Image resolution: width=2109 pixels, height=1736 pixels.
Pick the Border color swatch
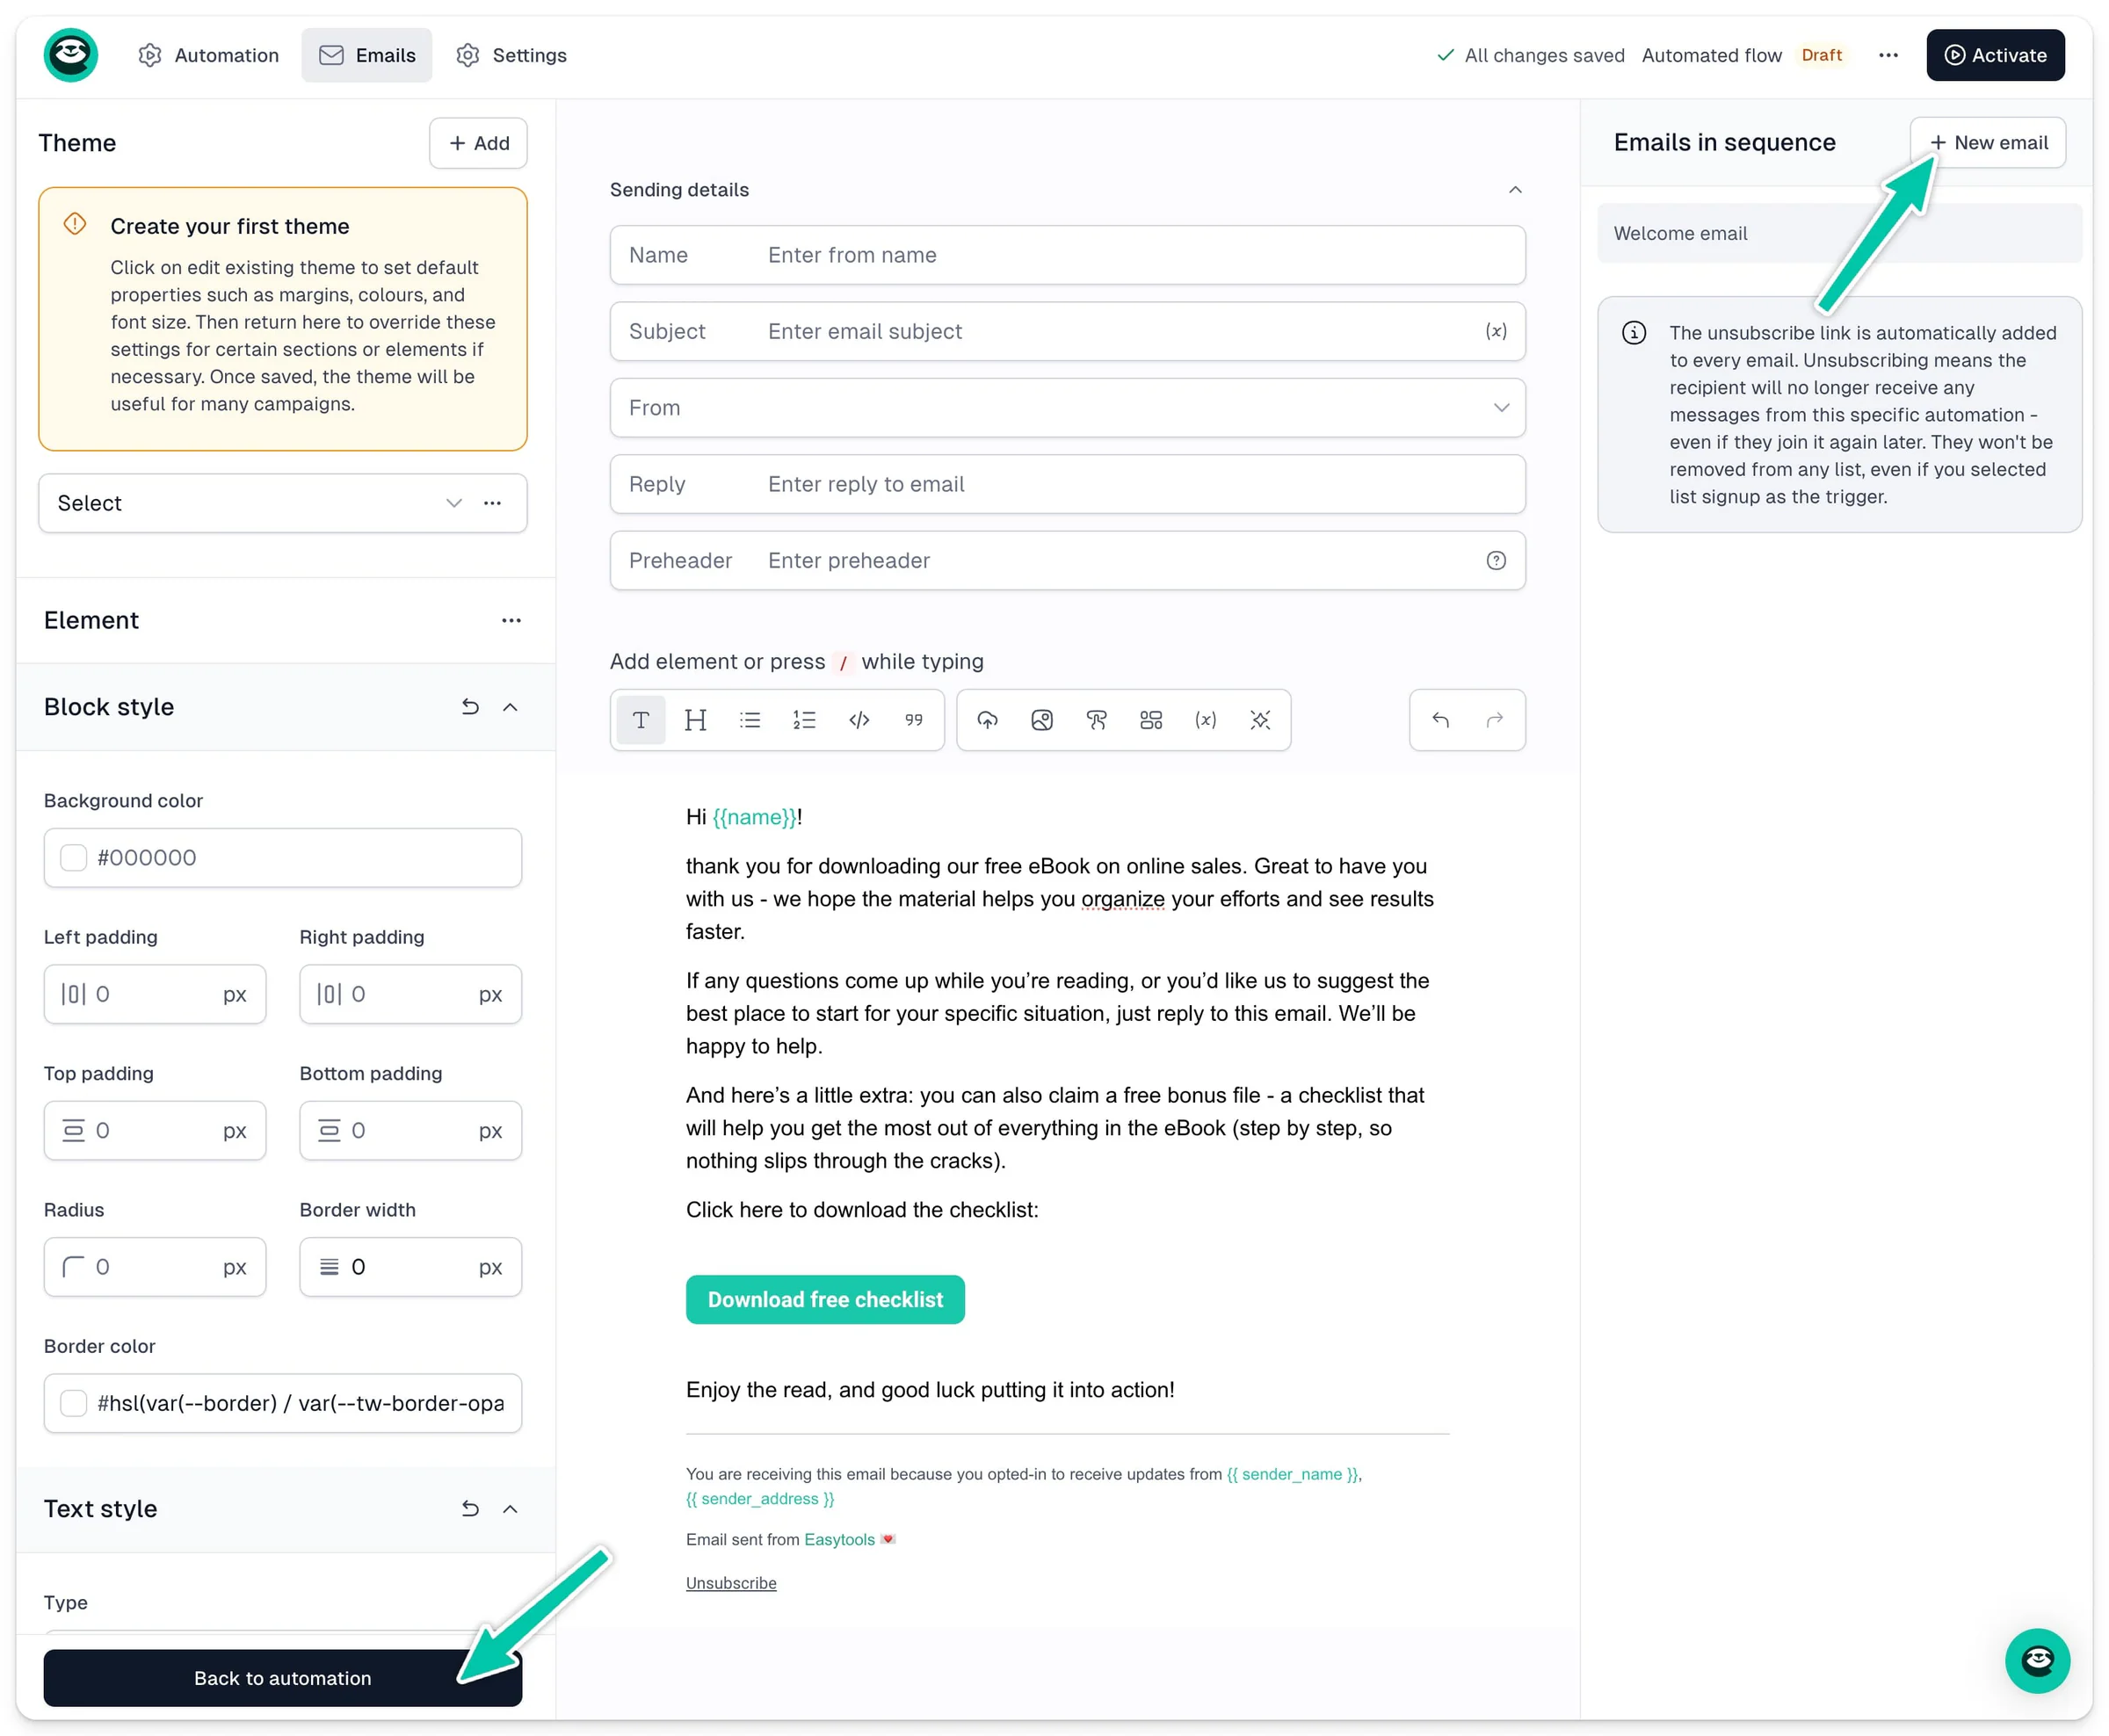tap(73, 1403)
